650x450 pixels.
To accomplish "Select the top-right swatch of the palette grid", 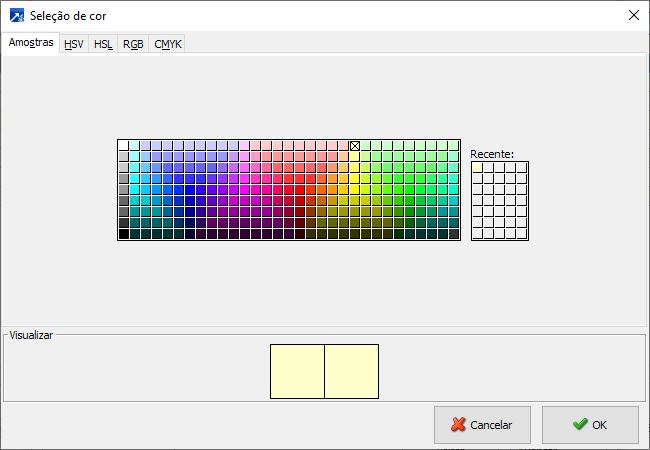I will click(454, 146).
